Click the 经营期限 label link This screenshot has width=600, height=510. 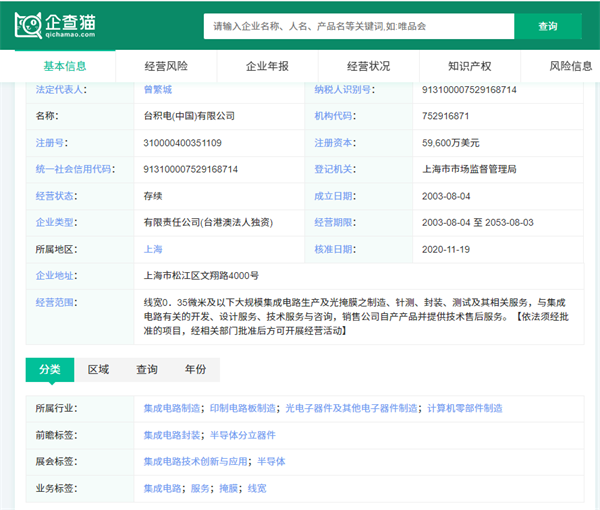pos(333,222)
